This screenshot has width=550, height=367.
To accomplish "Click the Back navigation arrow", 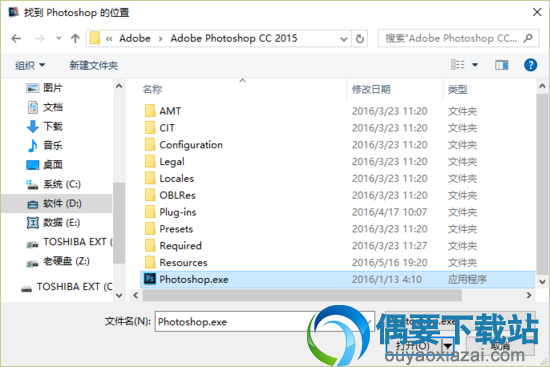I will (16, 38).
